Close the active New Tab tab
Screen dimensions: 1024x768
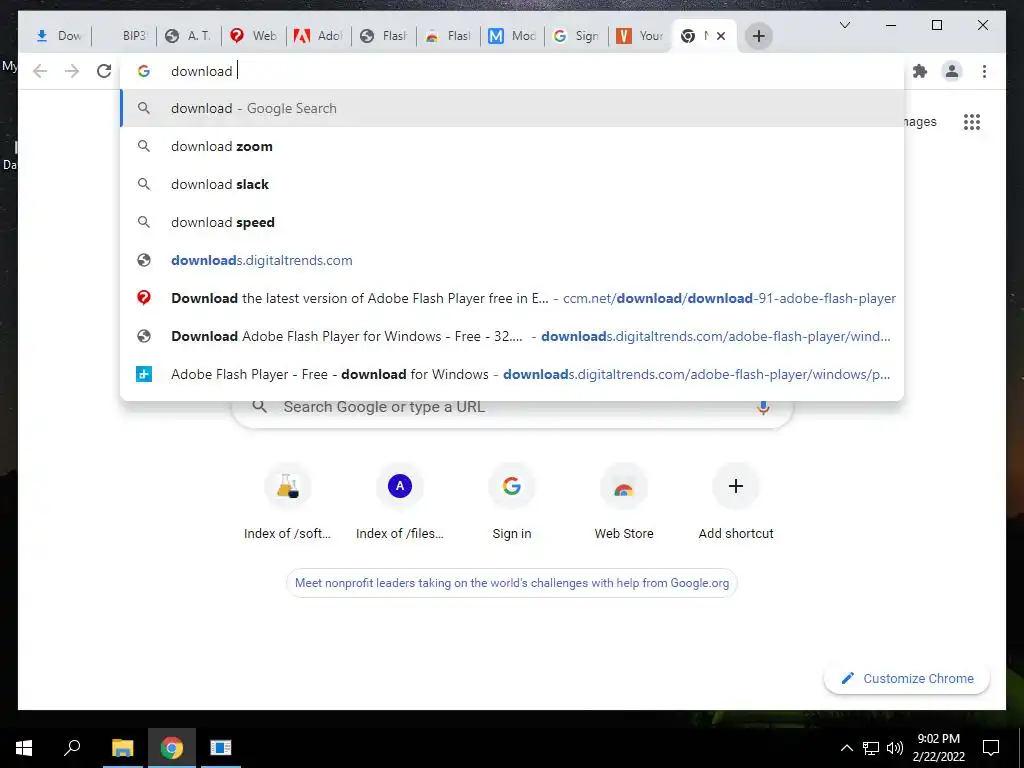coord(721,36)
